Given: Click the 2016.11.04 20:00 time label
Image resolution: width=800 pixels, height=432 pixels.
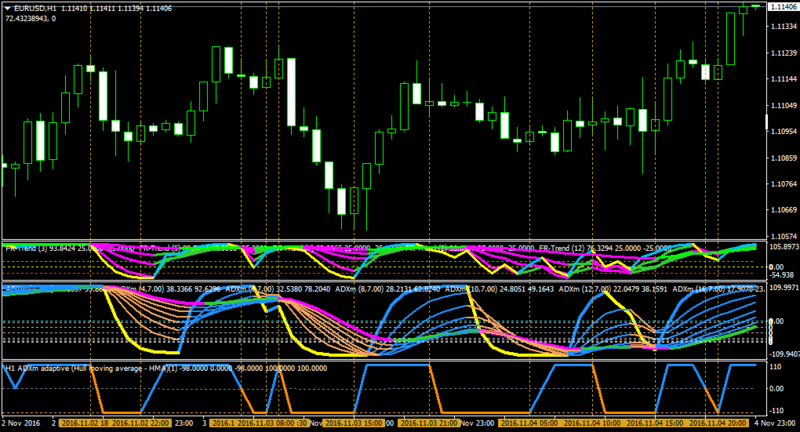Looking at the screenshot, I should click(718, 423).
